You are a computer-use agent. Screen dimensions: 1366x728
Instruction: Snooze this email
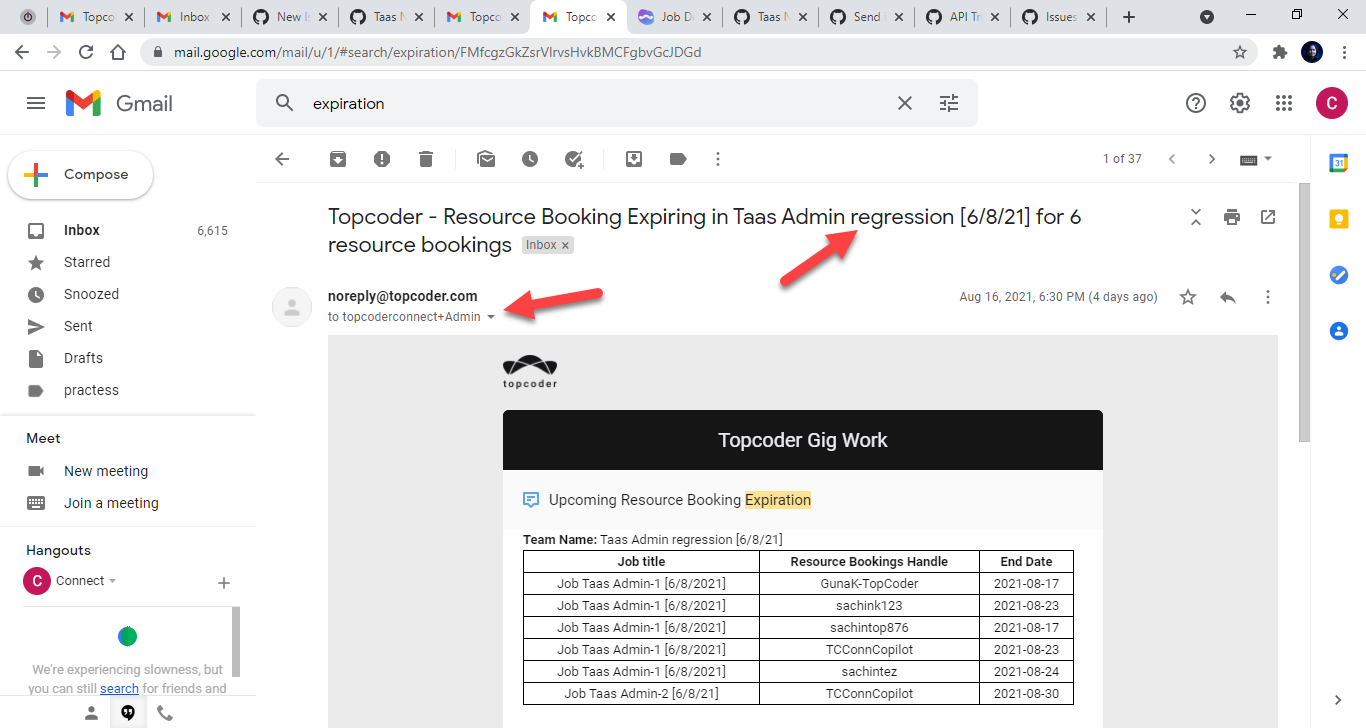pyautogui.click(x=530, y=159)
